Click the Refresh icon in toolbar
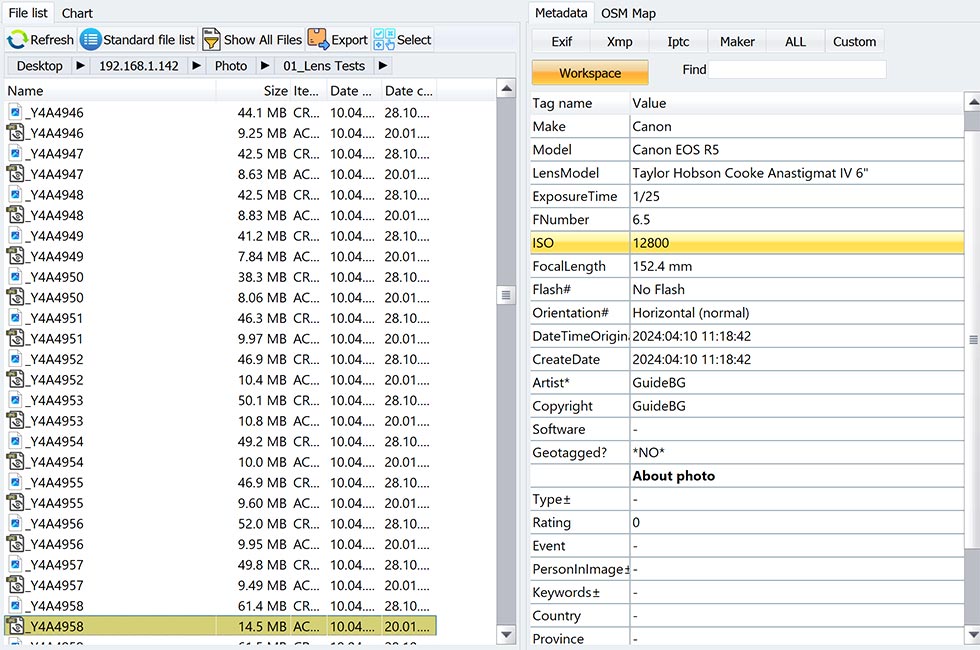The height and width of the screenshot is (650, 980). (x=18, y=40)
